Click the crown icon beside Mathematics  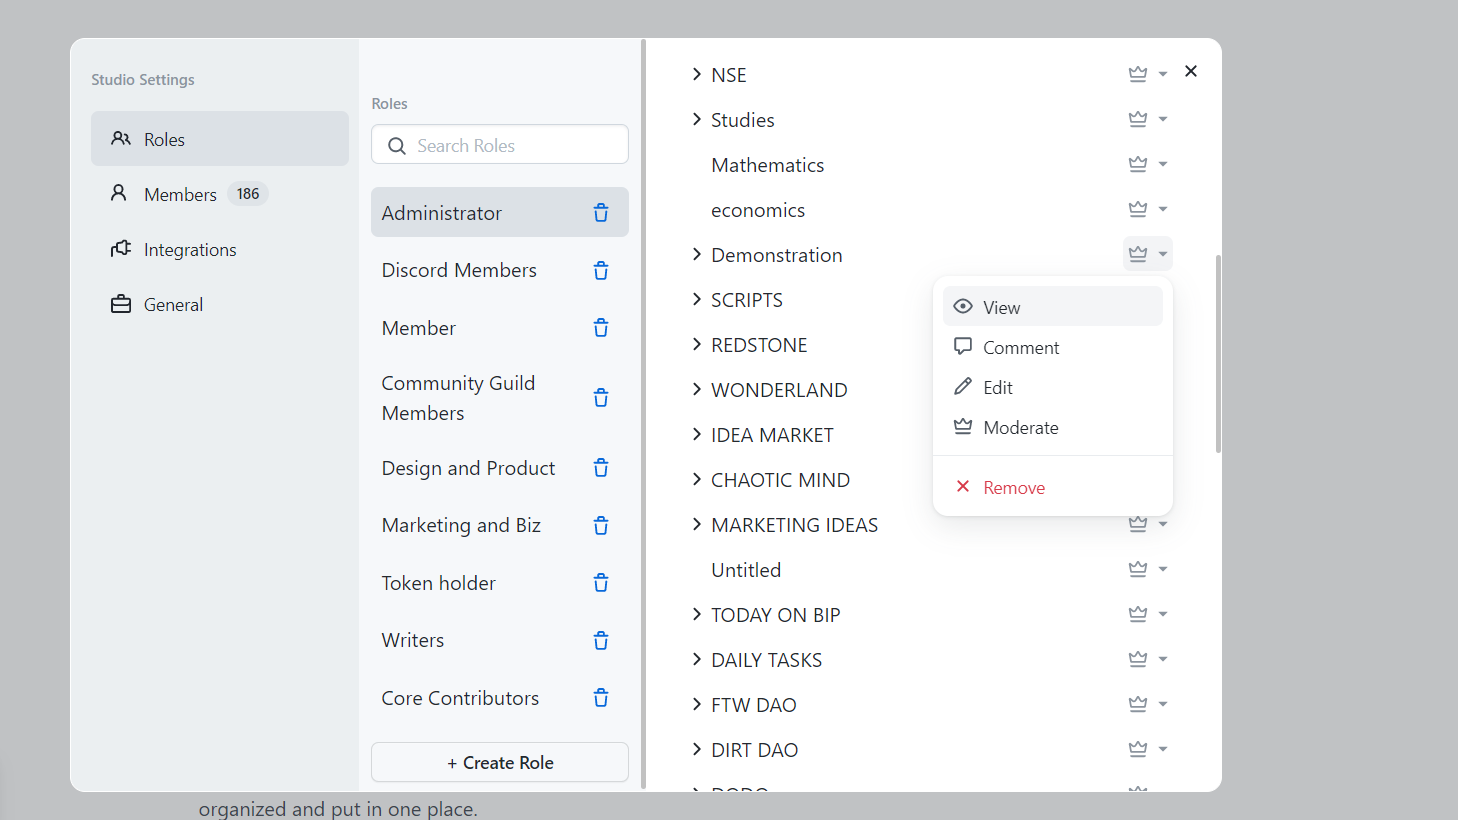pyautogui.click(x=1137, y=163)
